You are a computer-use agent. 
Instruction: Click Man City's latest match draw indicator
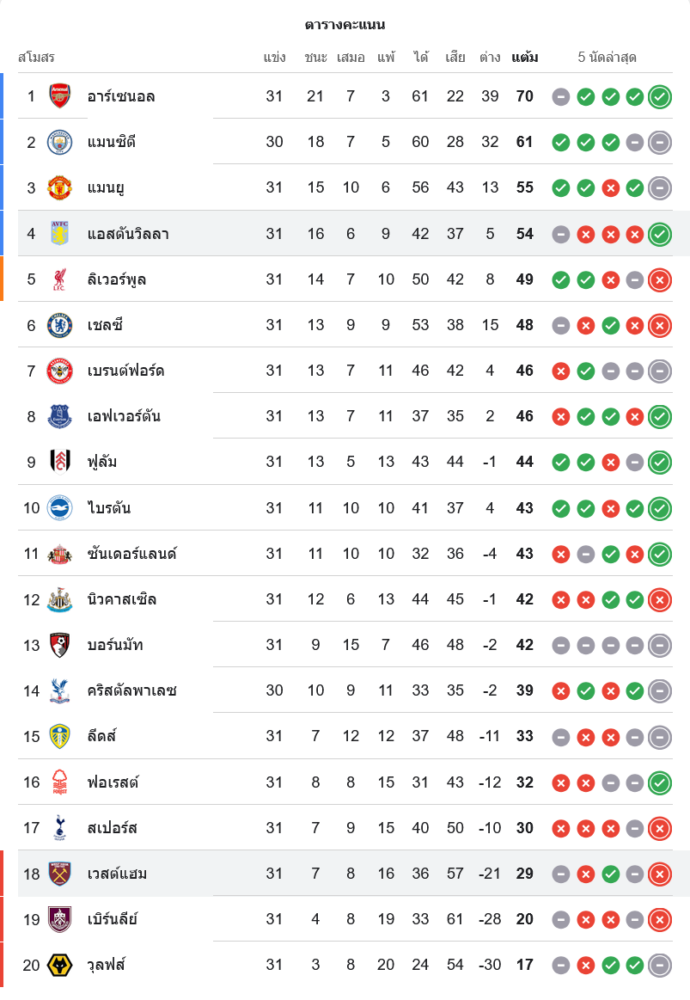[659, 142]
